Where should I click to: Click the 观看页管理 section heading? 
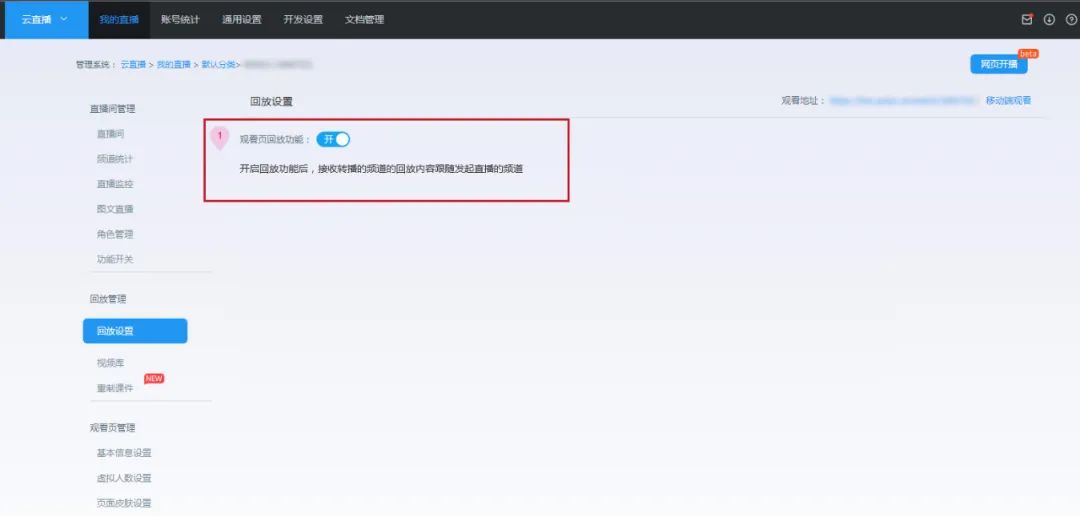pyautogui.click(x=112, y=427)
